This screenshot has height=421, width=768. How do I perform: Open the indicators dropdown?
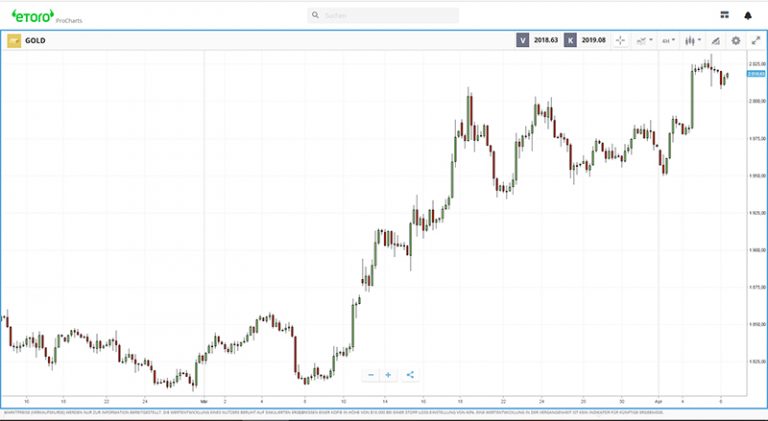click(x=644, y=40)
